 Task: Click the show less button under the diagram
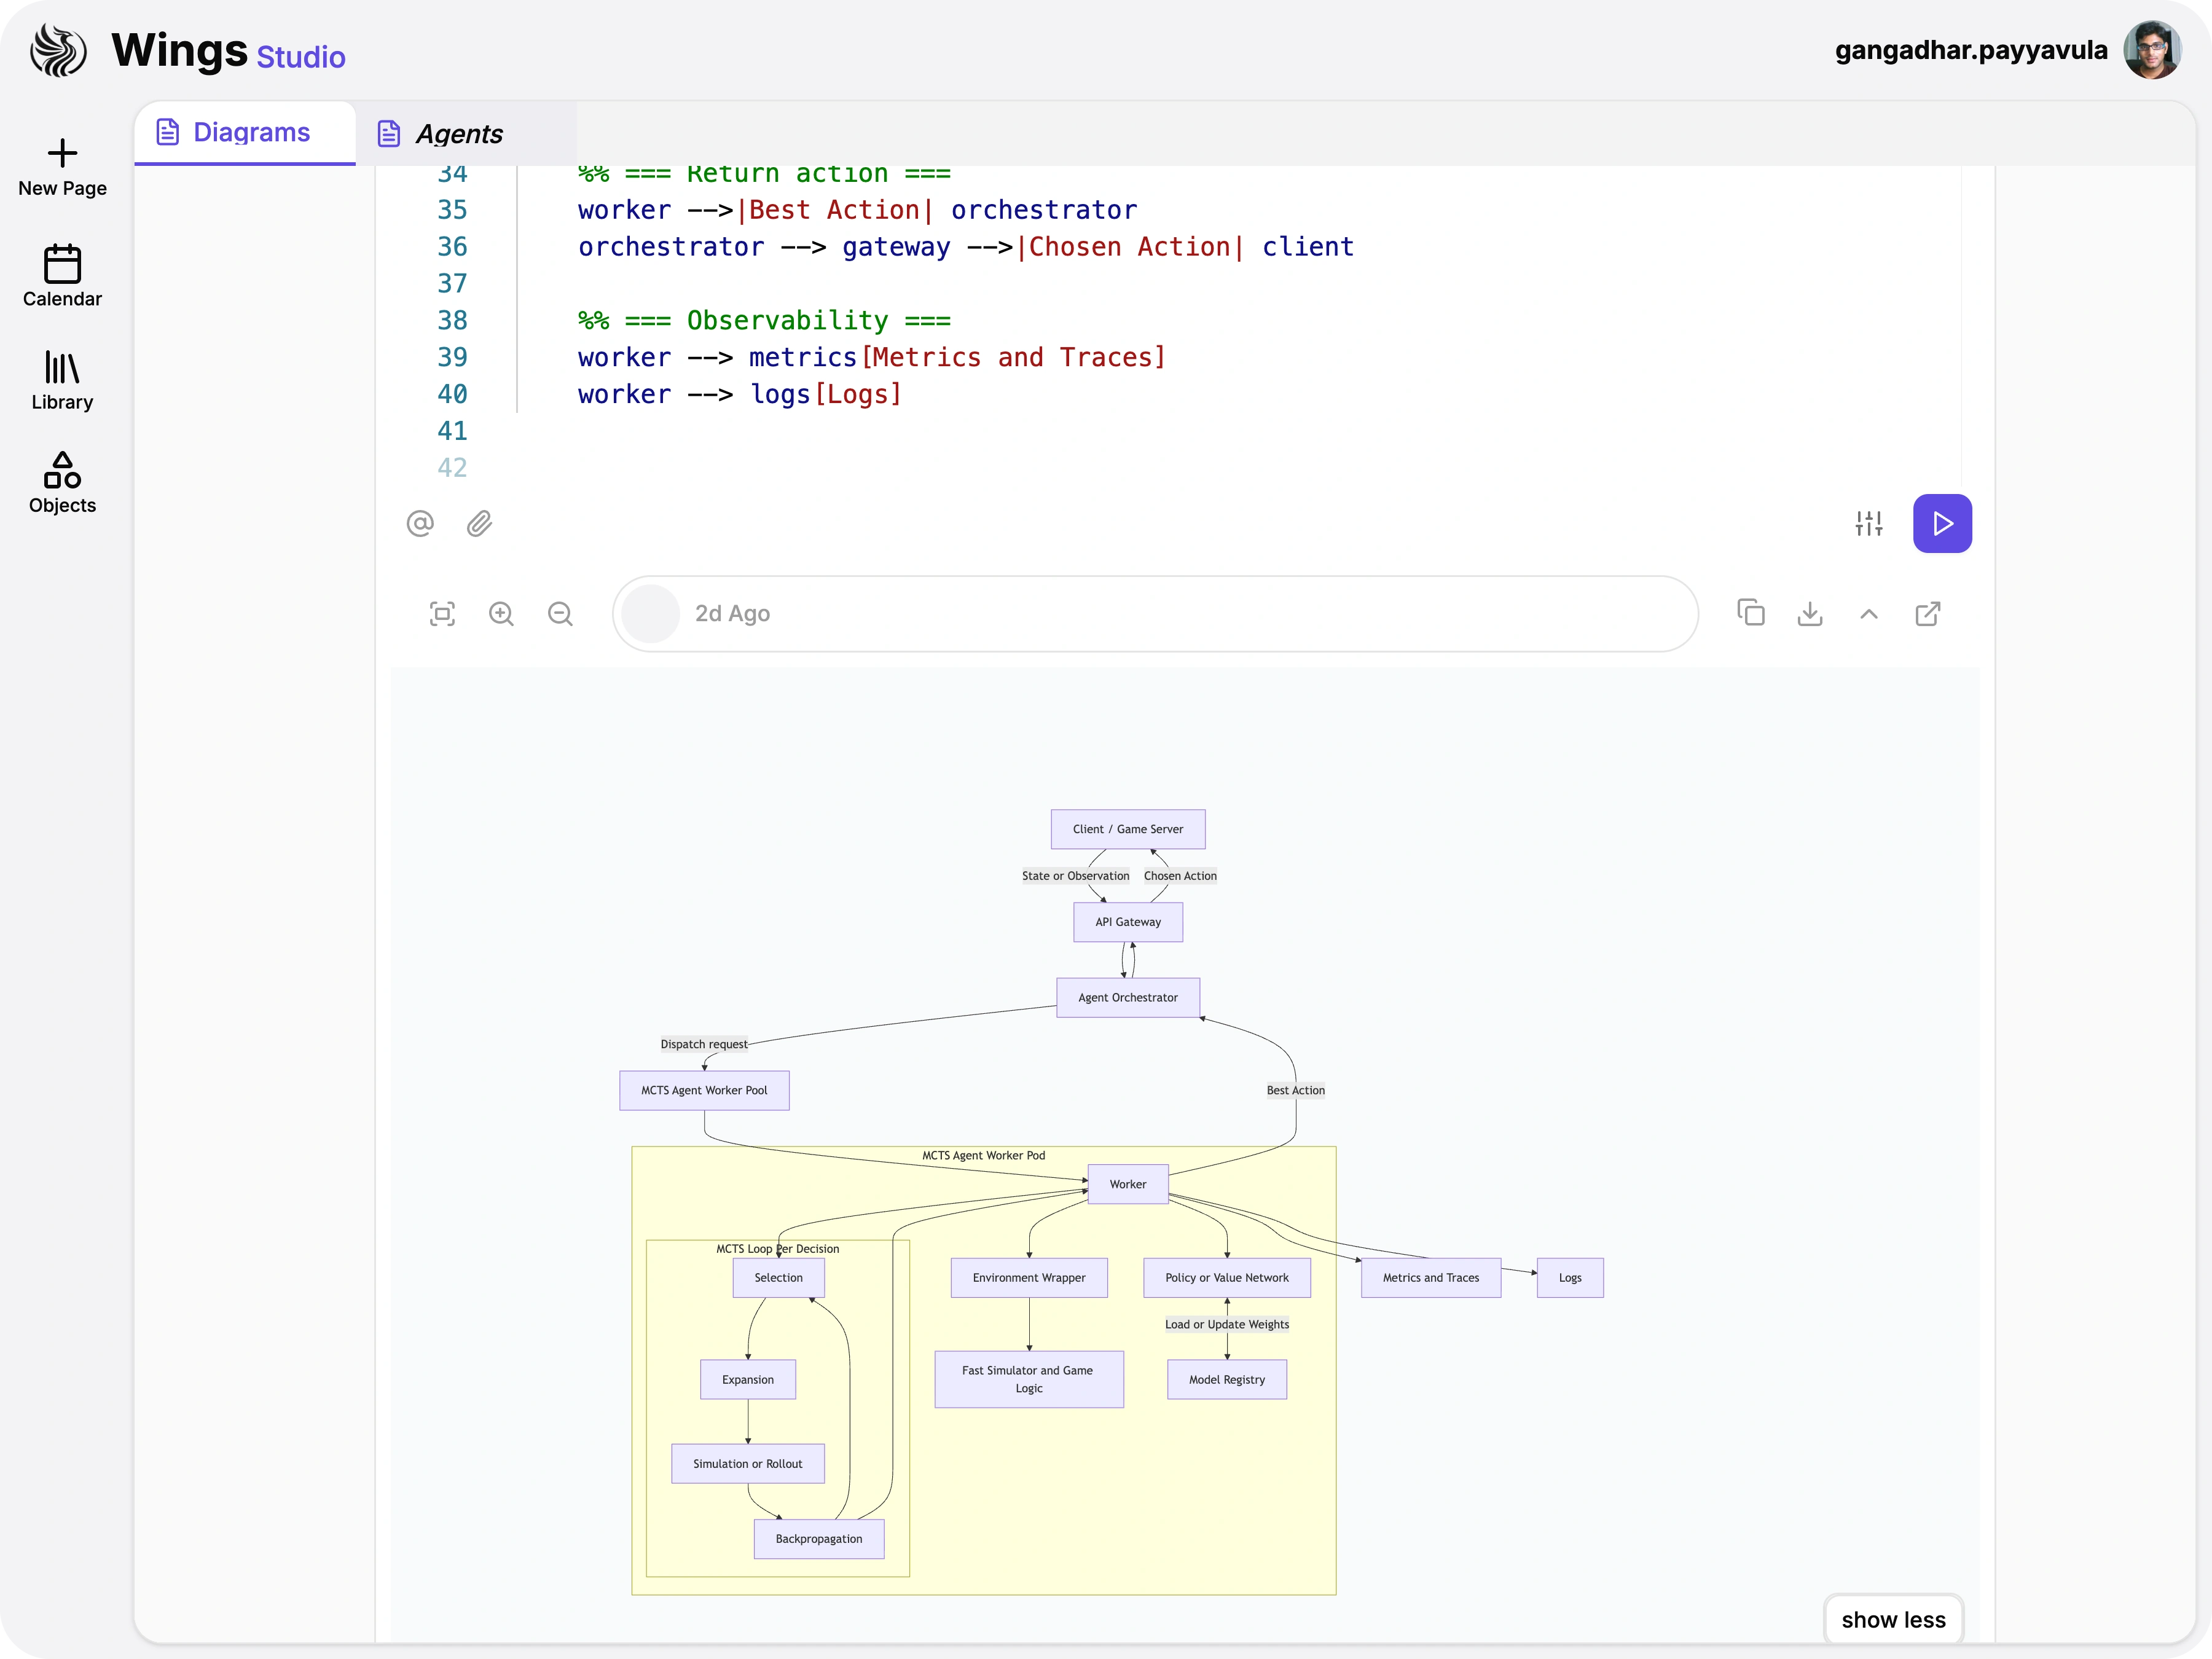(1893, 1619)
